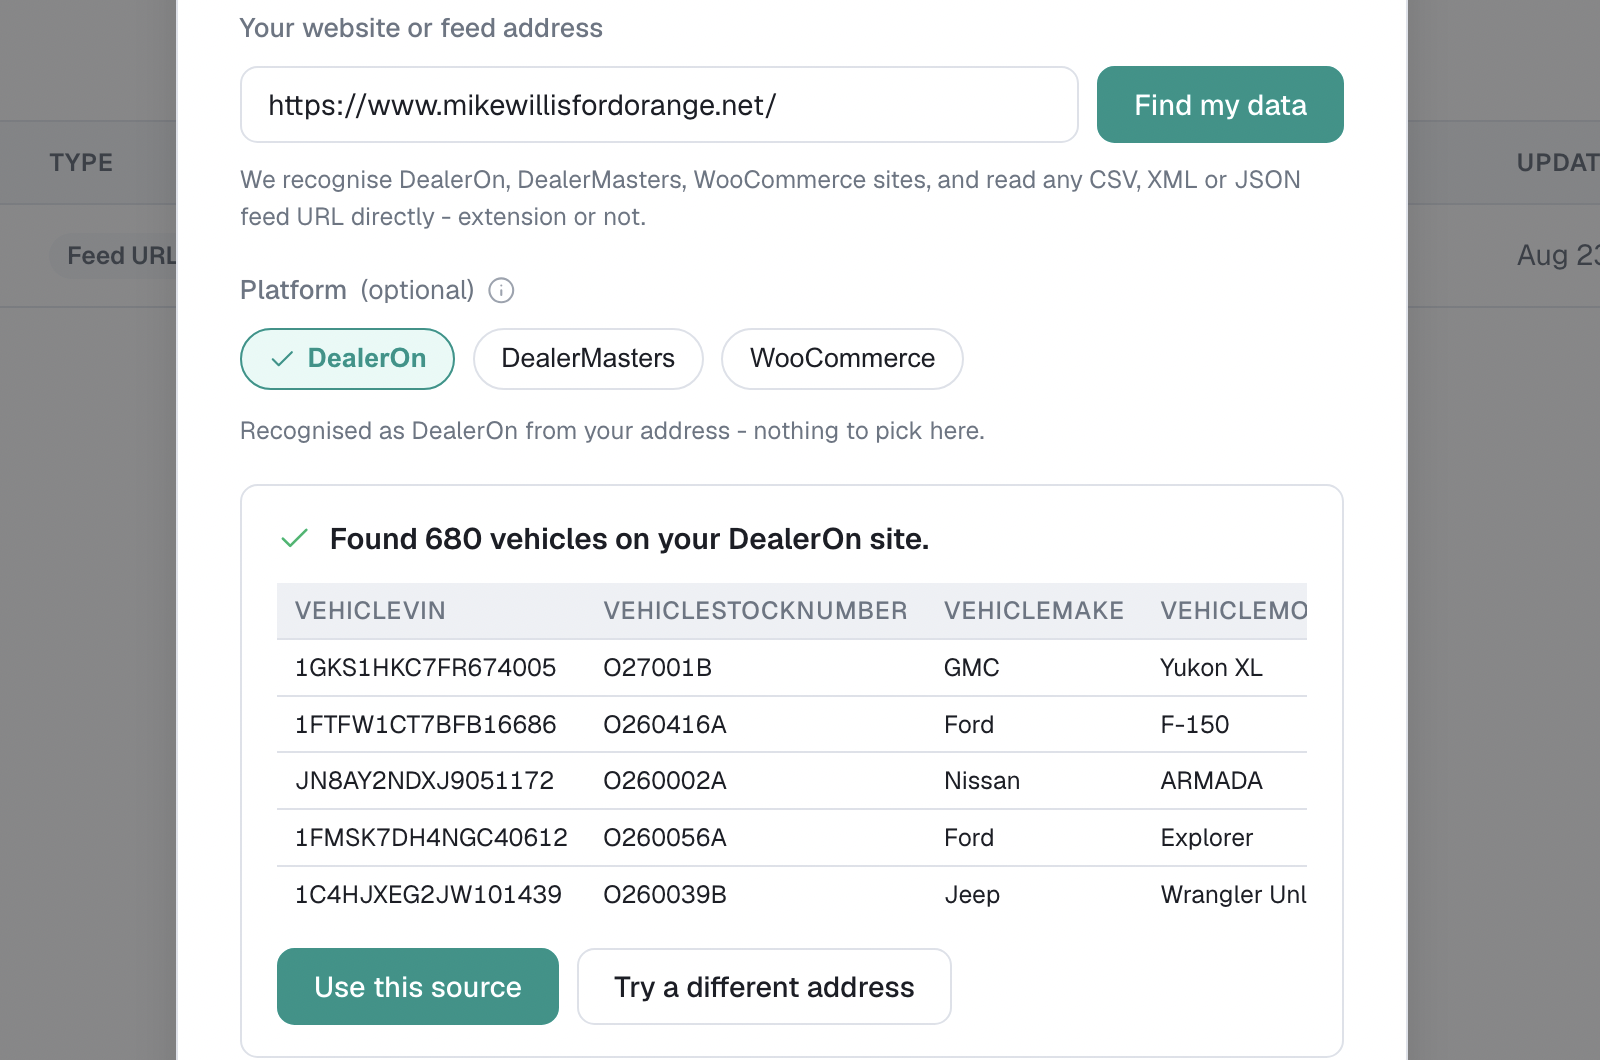Click Use this source button
This screenshot has height=1060, width=1600.
tap(418, 987)
